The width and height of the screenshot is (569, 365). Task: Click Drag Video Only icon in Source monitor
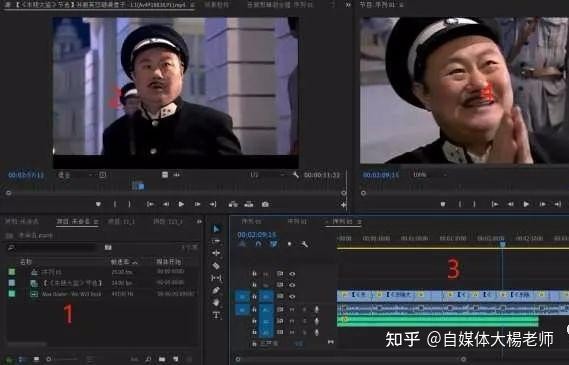(x=165, y=175)
